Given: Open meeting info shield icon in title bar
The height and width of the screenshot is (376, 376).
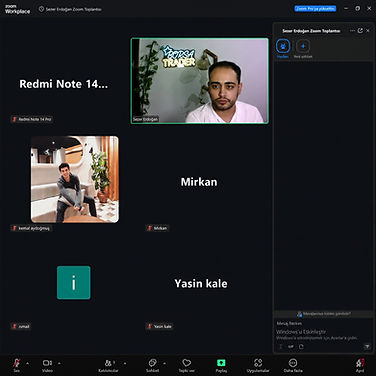Looking at the screenshot, I should click(41, 9).
